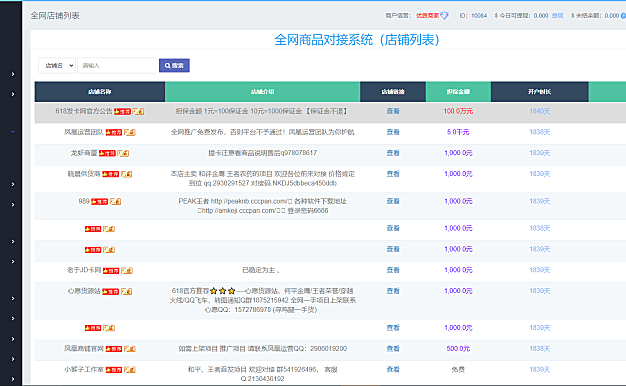Viewport: 626px width, 386px height.
Task: Click the 店铺名称 column header
Action: click(x=100, y=92)
